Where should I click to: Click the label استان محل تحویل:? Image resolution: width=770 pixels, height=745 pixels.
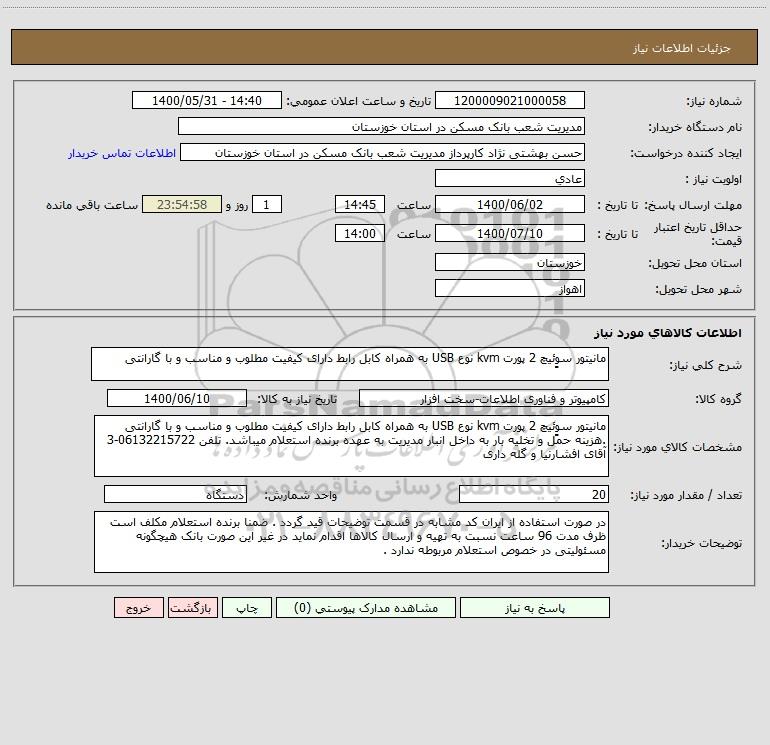click(x=695, y=264)
